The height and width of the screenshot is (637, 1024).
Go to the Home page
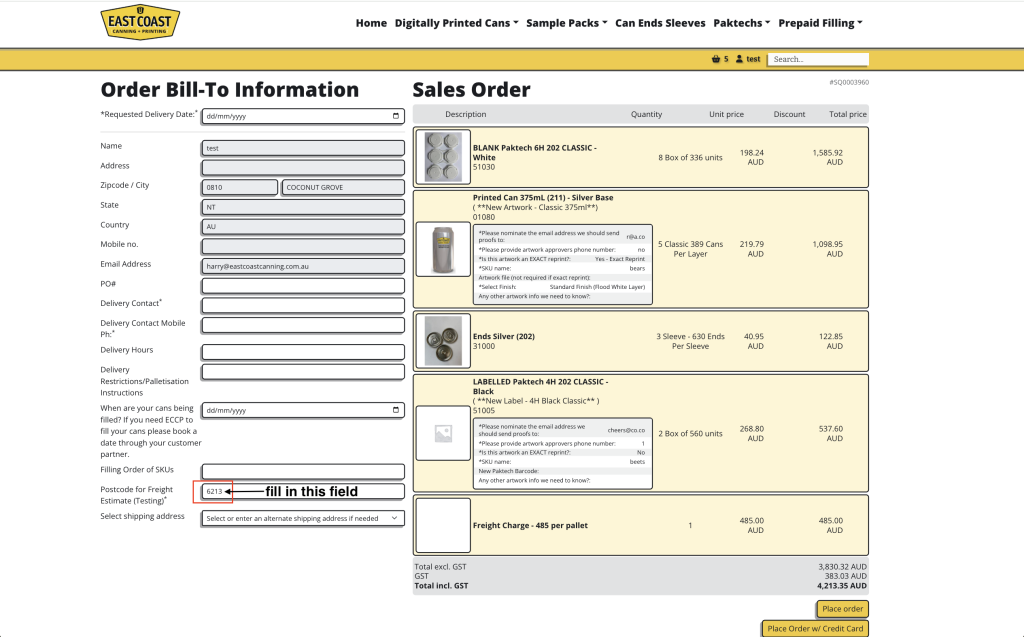(371, 23)
